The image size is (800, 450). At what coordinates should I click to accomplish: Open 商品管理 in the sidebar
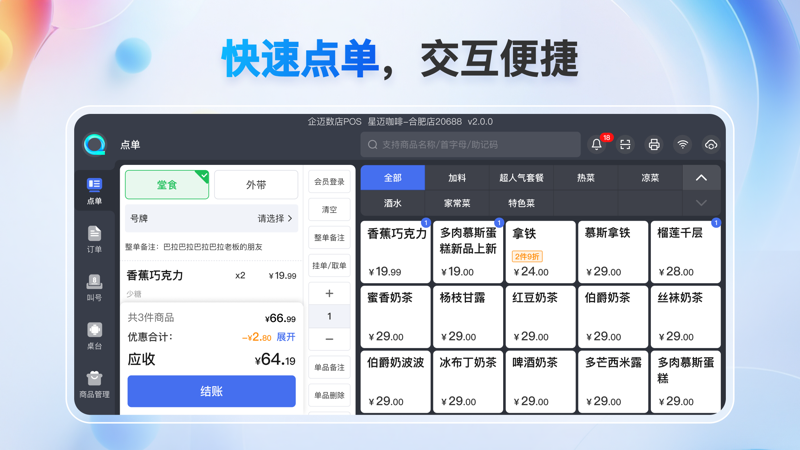[94, 383]
